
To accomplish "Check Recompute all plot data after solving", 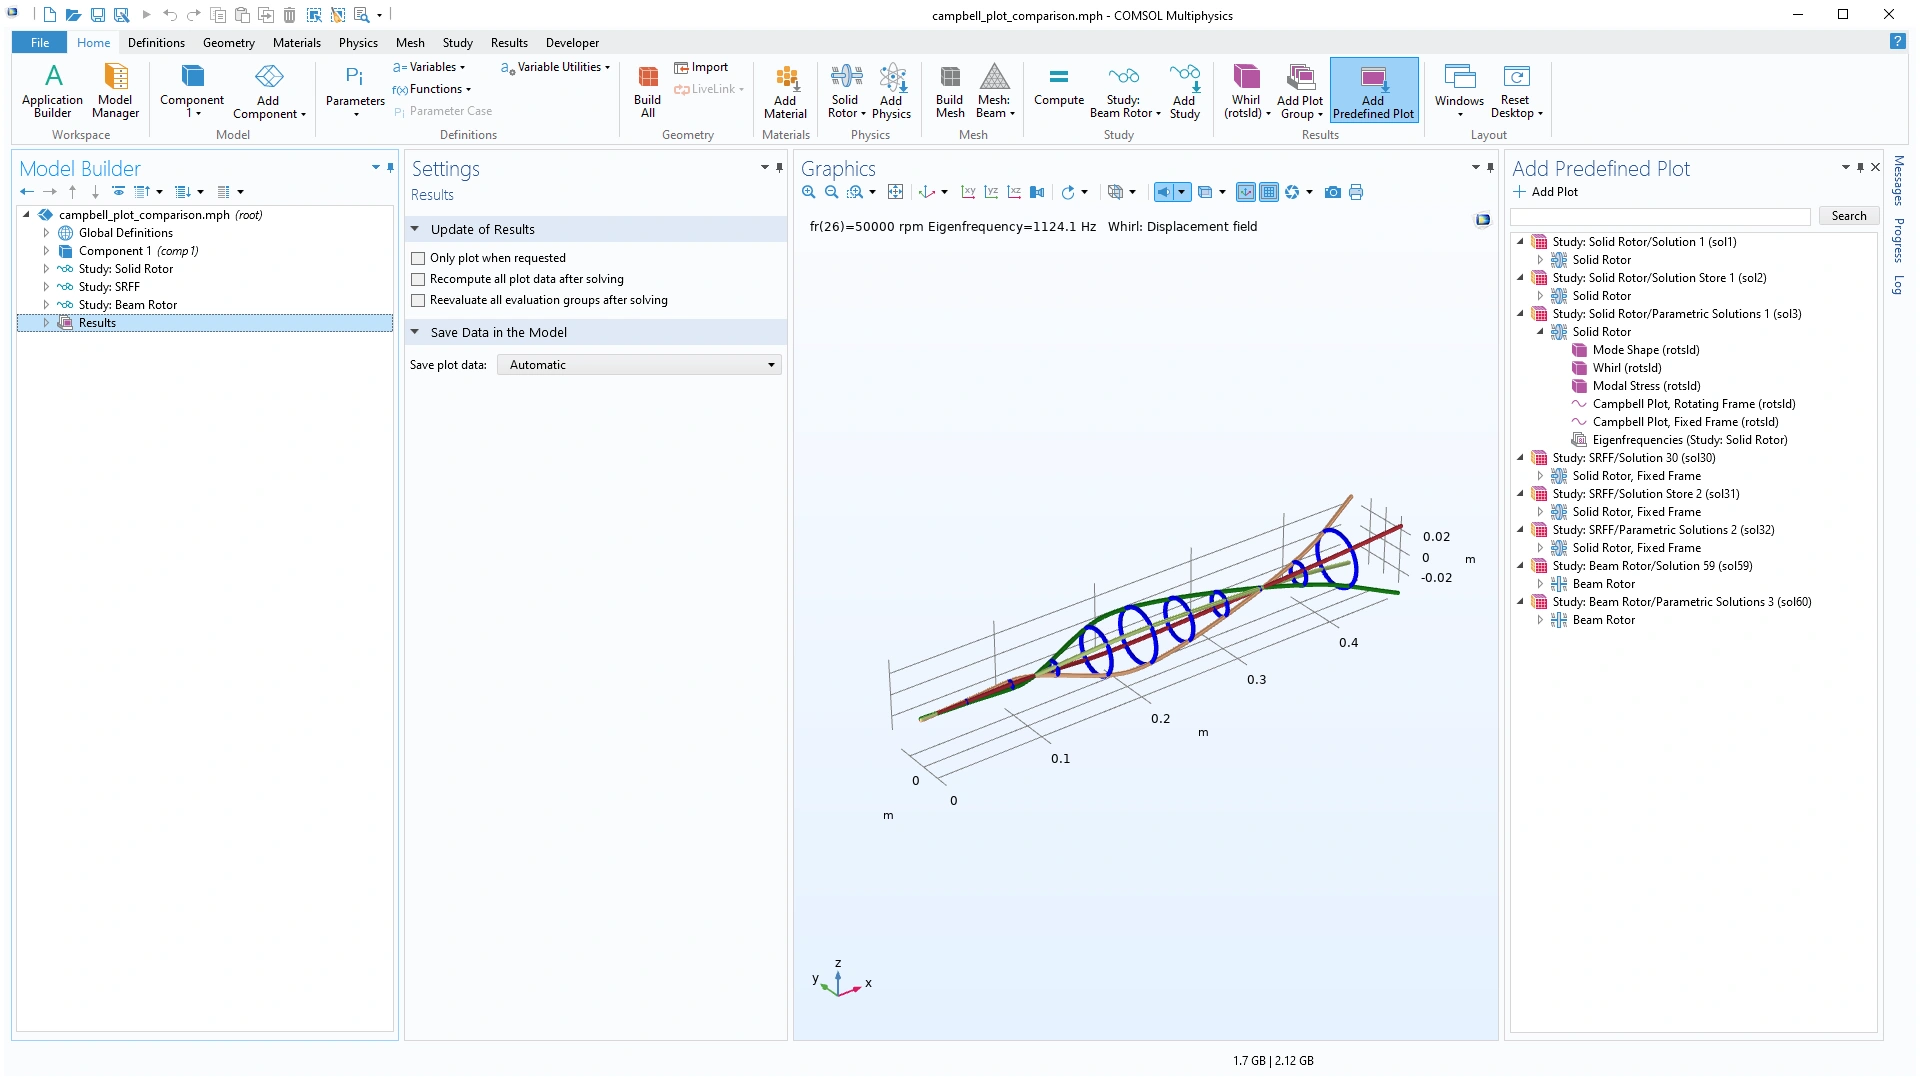I will click(x=419, y=279).
